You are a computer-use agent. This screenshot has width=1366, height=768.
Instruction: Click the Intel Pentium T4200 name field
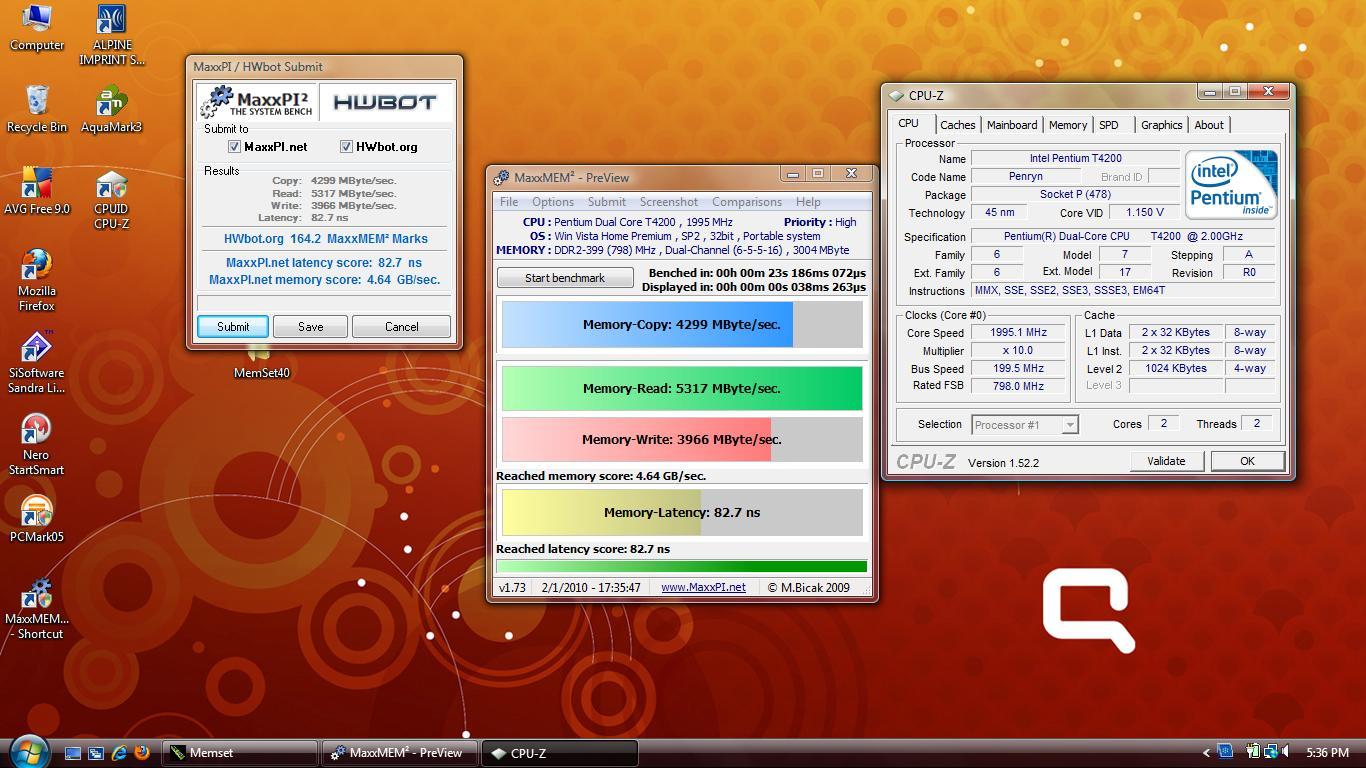point(1075,158)
